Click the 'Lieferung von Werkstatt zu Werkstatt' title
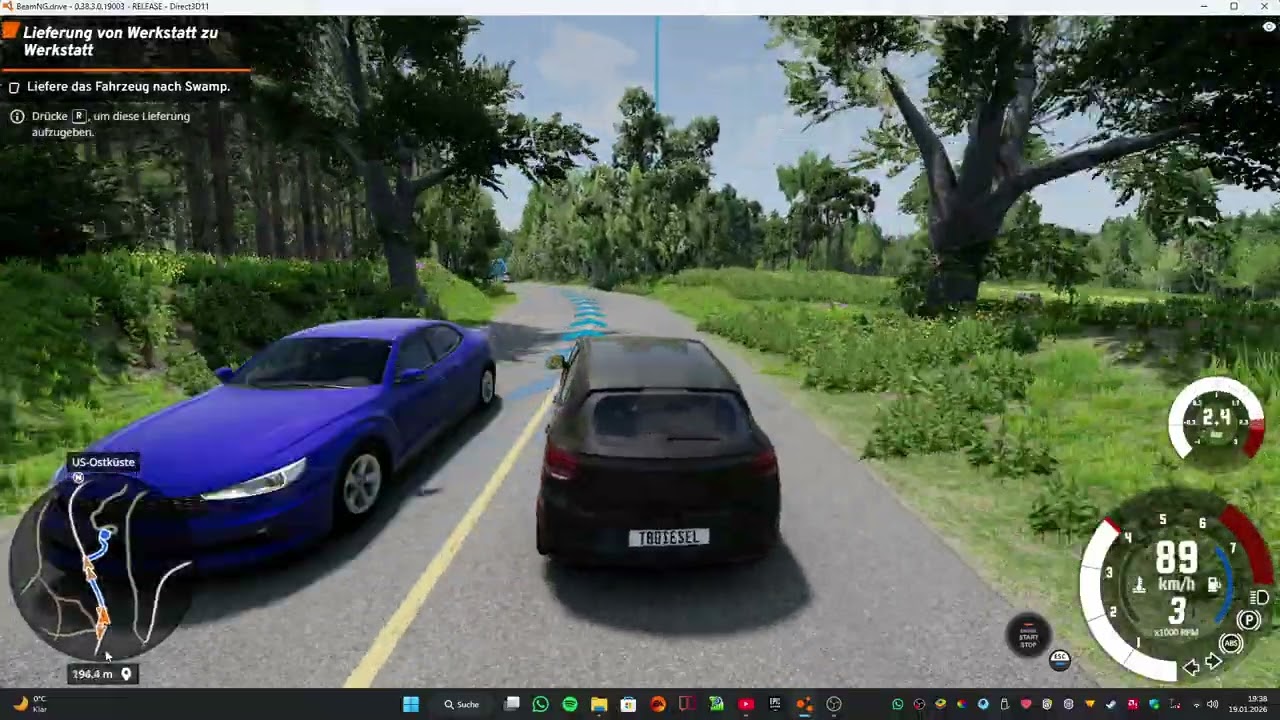Viewport: 1280px width, 720px height. 120,41
